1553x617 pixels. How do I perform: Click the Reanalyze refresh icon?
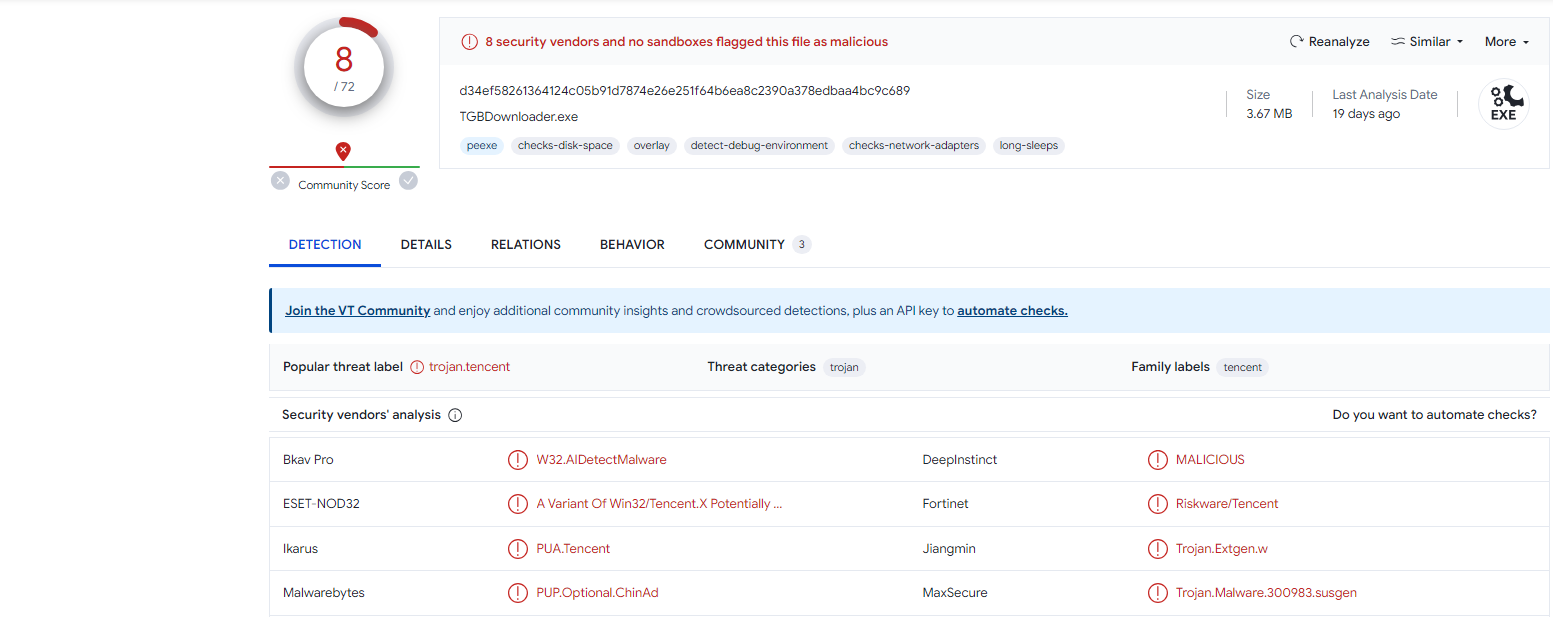pos(1297,42)
